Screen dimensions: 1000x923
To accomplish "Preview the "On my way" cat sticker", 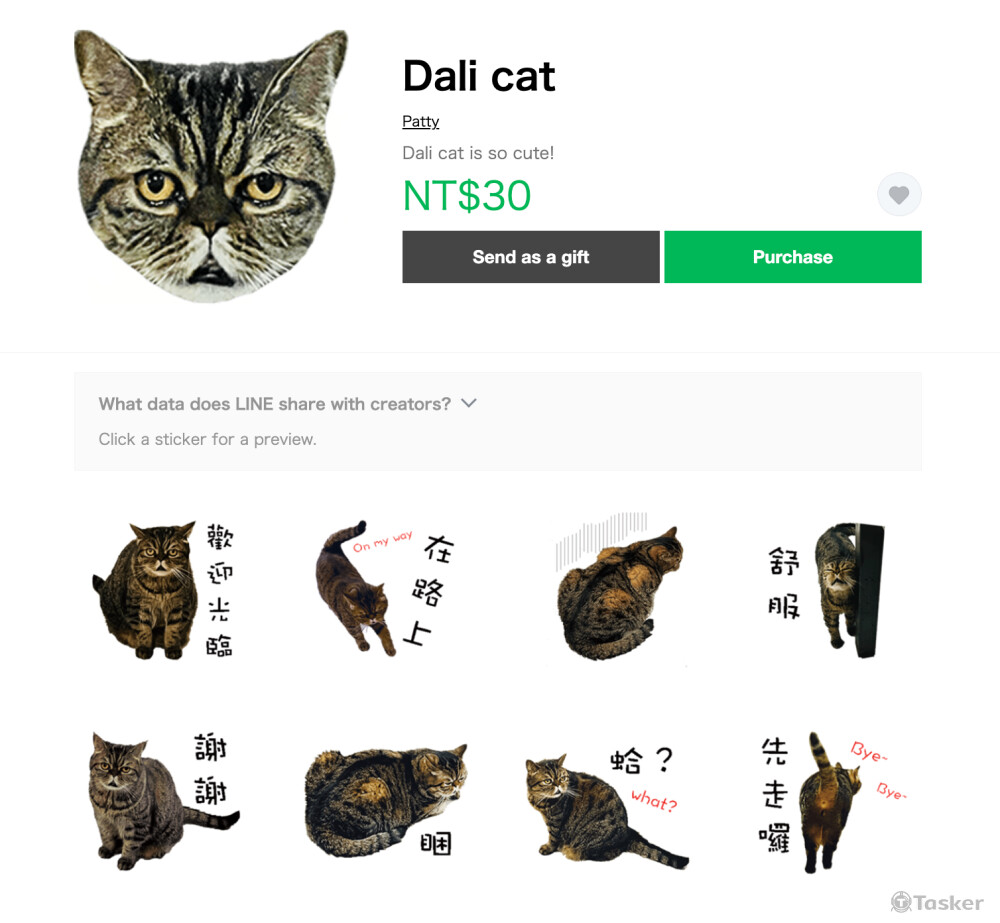I will pos(385,588).
